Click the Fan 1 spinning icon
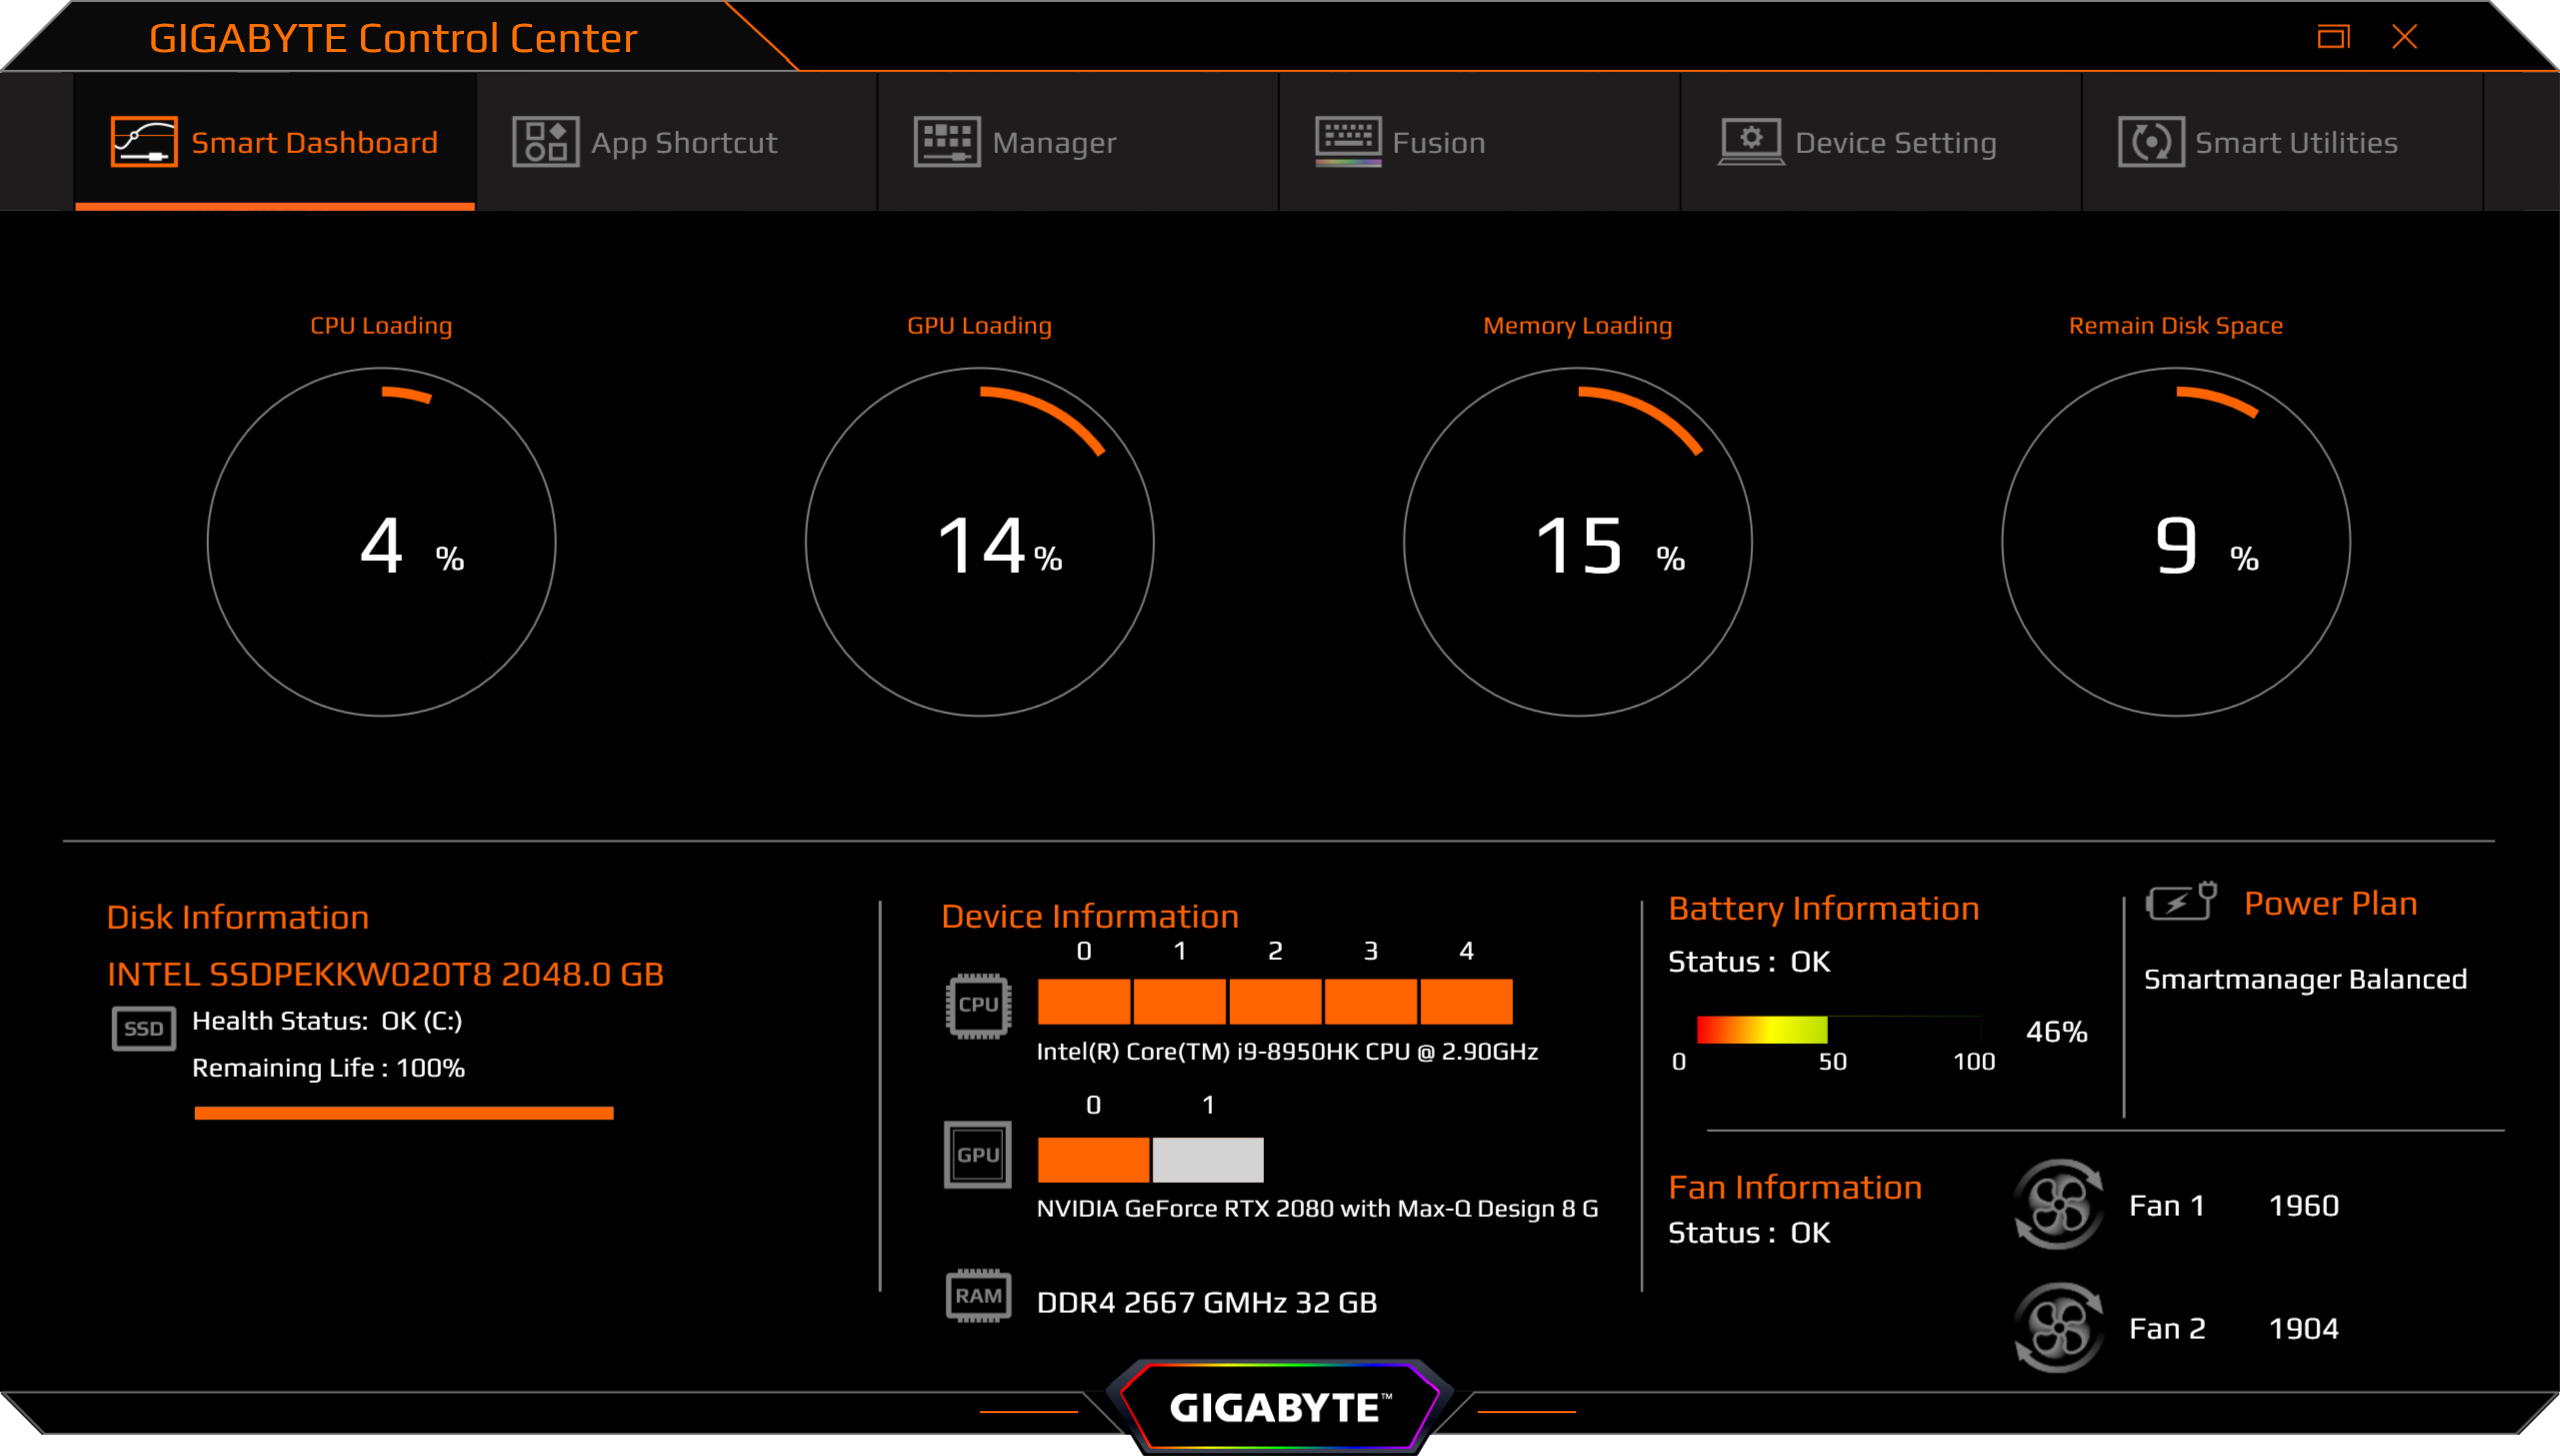 pyautogui.click(x=2058, y=1205)
